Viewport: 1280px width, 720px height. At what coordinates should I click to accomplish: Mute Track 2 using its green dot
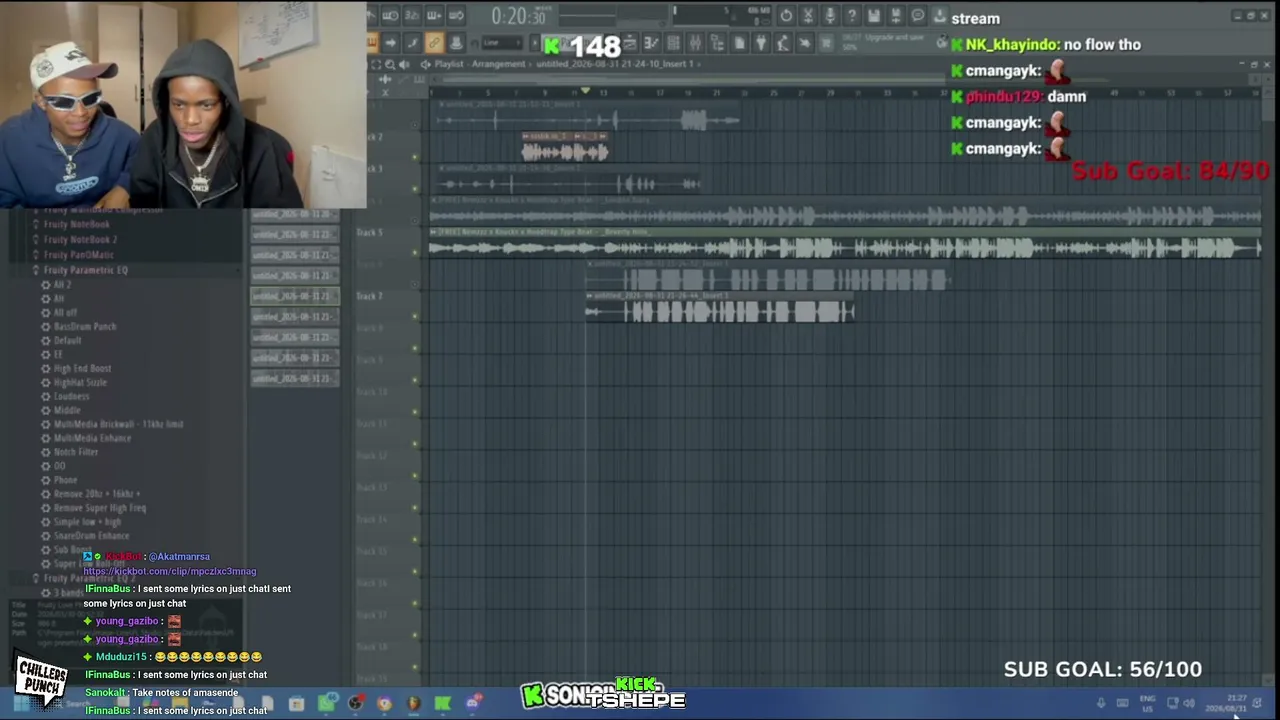tap(415, 157)
